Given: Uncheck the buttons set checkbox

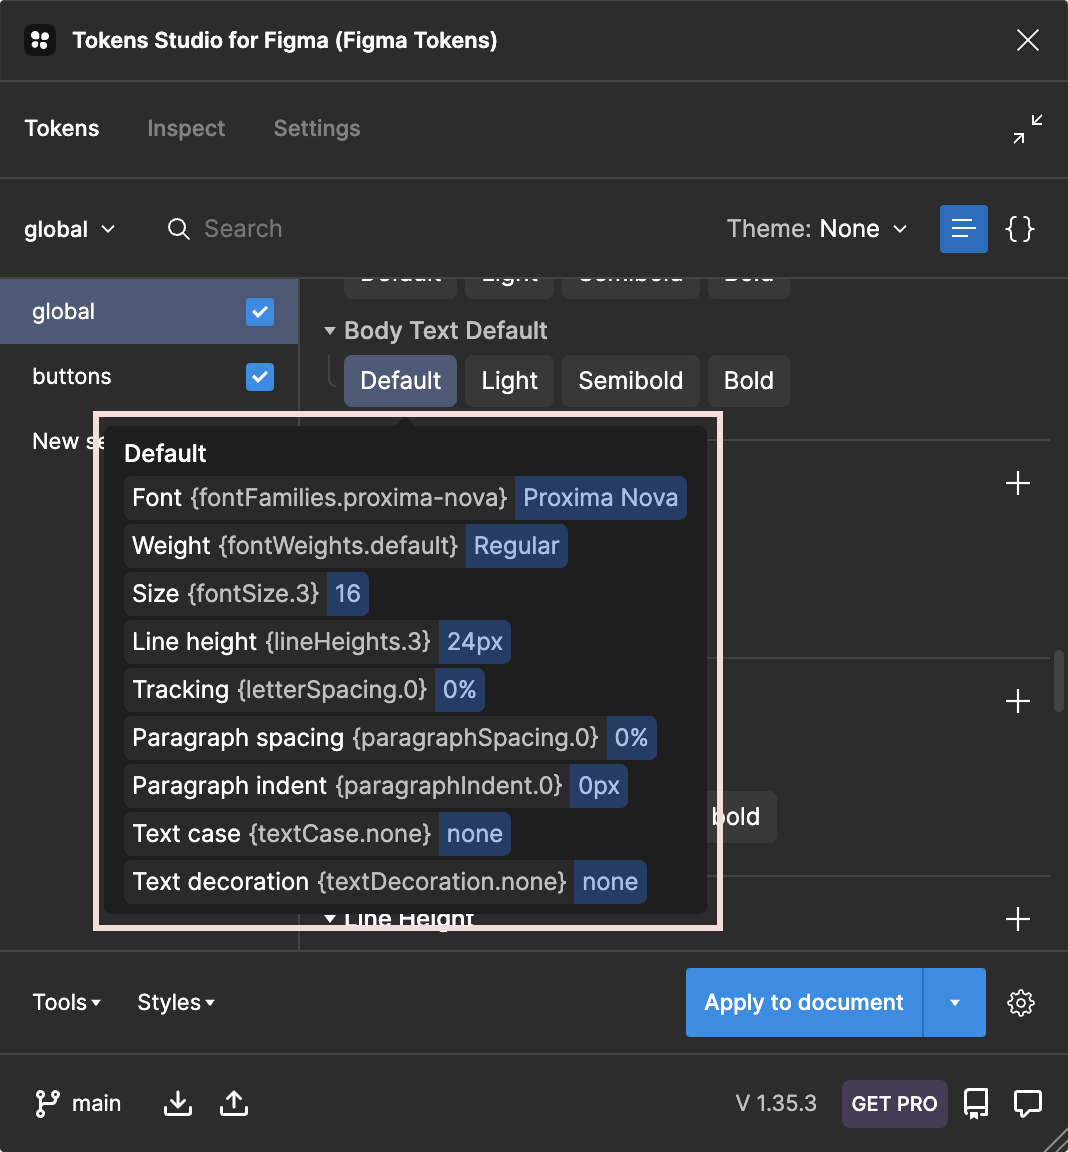Looking at the screenshot, I should 260,377.
